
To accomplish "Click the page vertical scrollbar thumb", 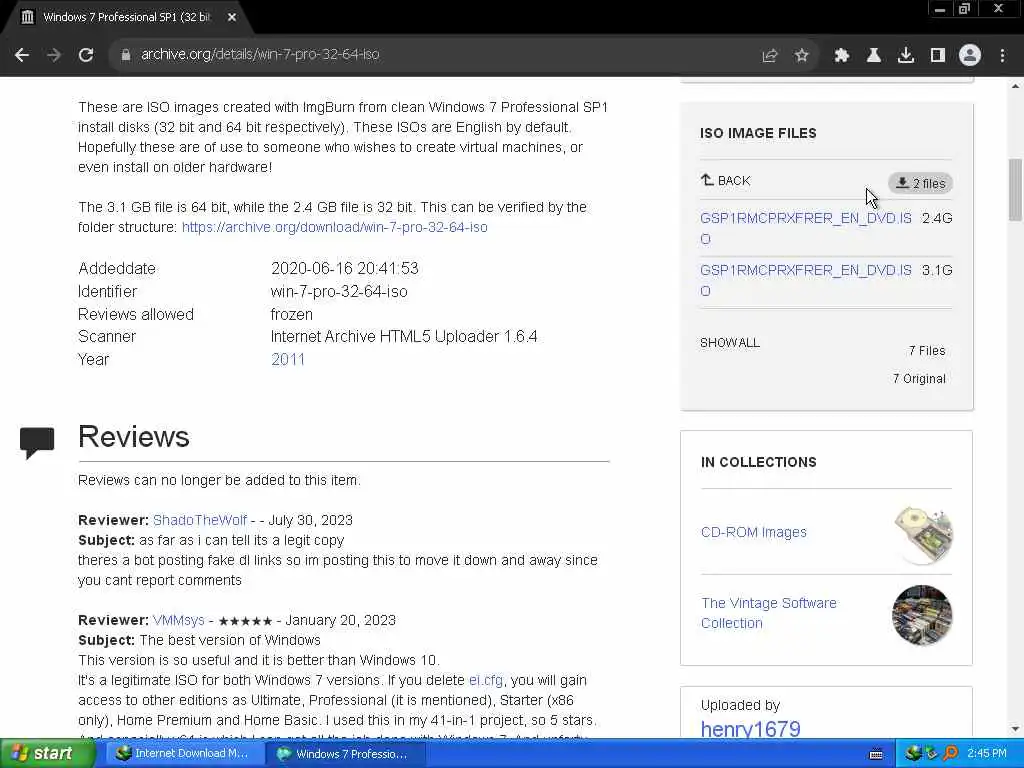I will 1015,191.
